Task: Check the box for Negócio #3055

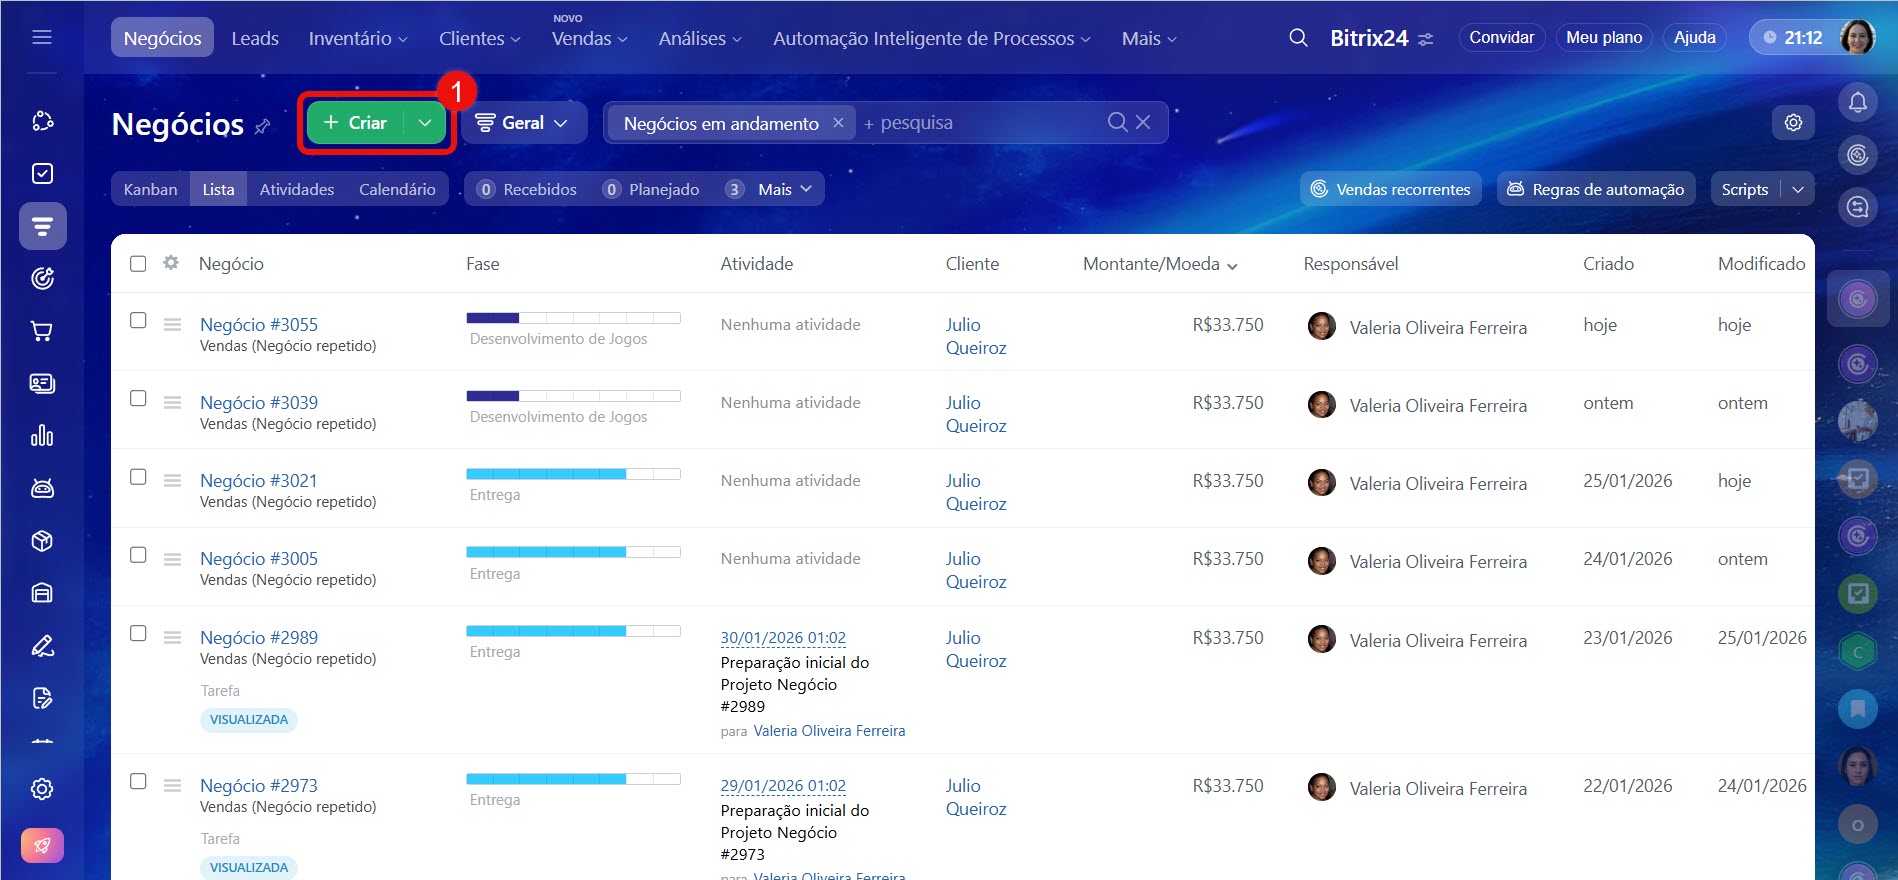Action: pyautogui.click(x=138, y=320)
